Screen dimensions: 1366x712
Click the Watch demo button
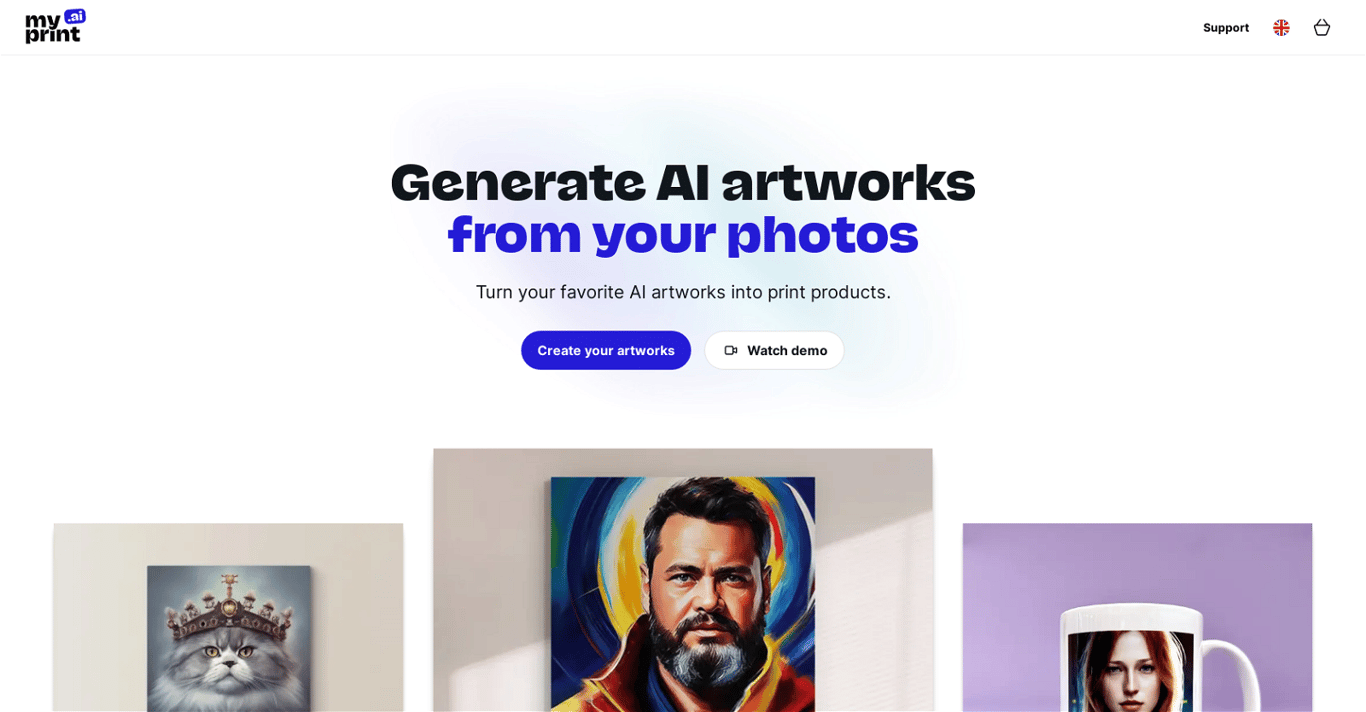[x=774, y=350]
